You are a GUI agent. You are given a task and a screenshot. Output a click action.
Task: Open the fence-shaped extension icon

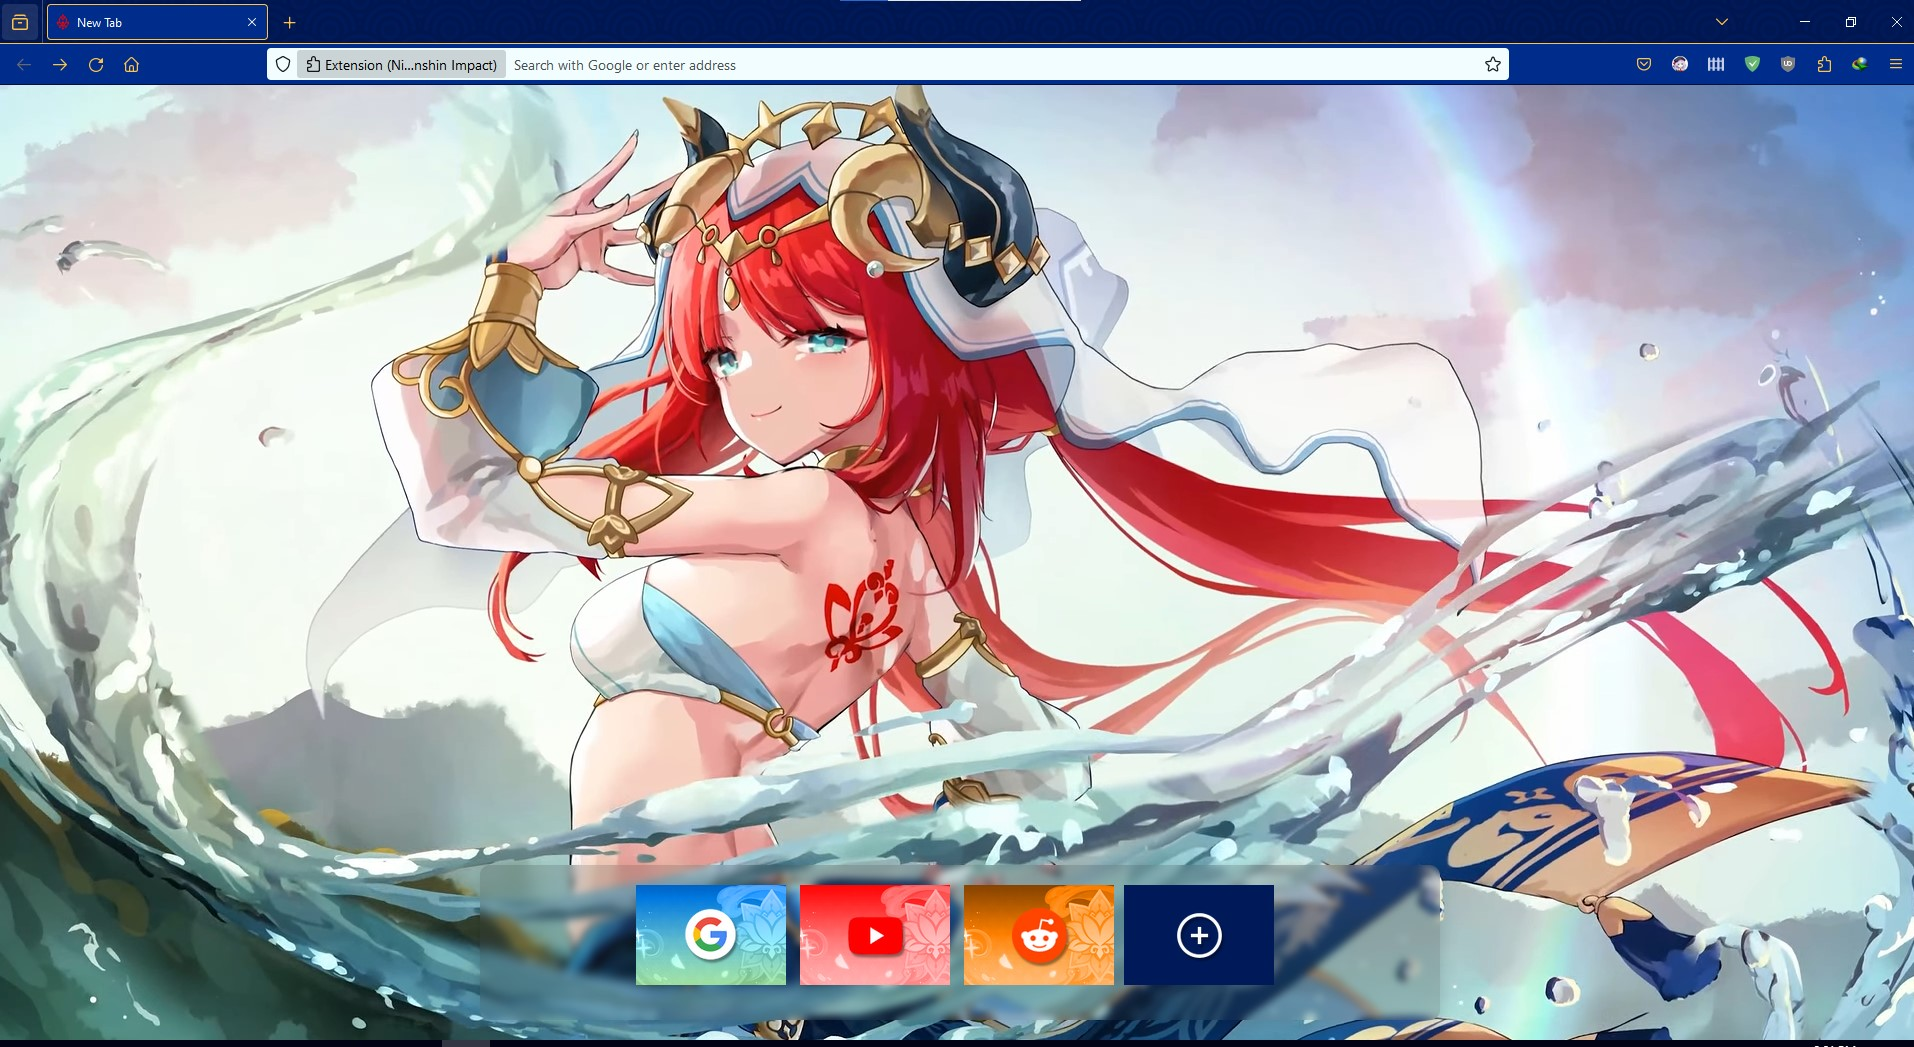pos(1716,65)
